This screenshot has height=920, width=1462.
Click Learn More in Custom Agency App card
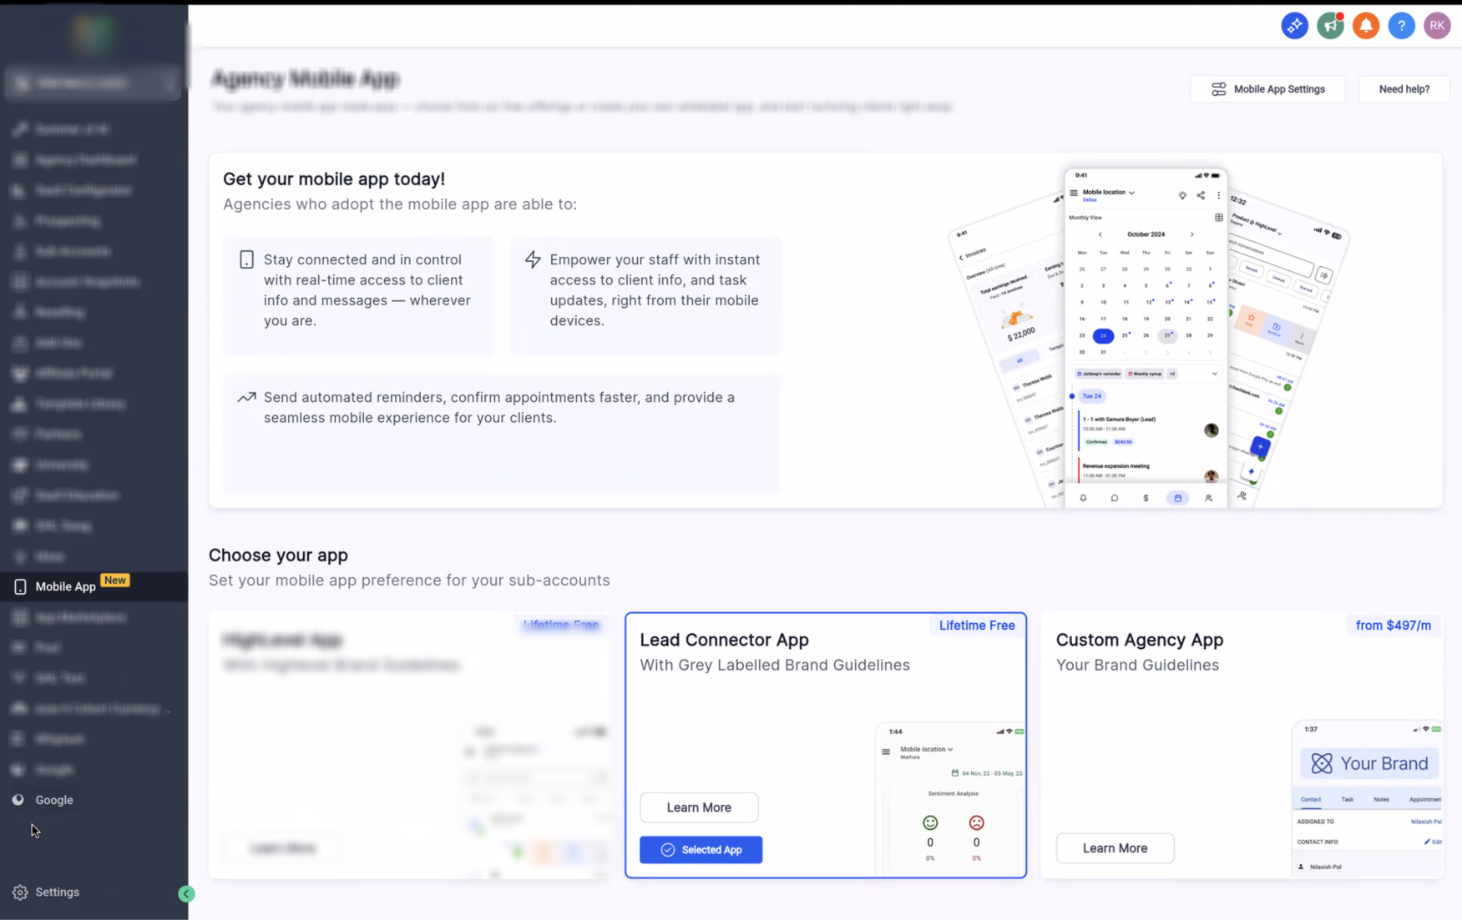click(x=1115, y=848)
